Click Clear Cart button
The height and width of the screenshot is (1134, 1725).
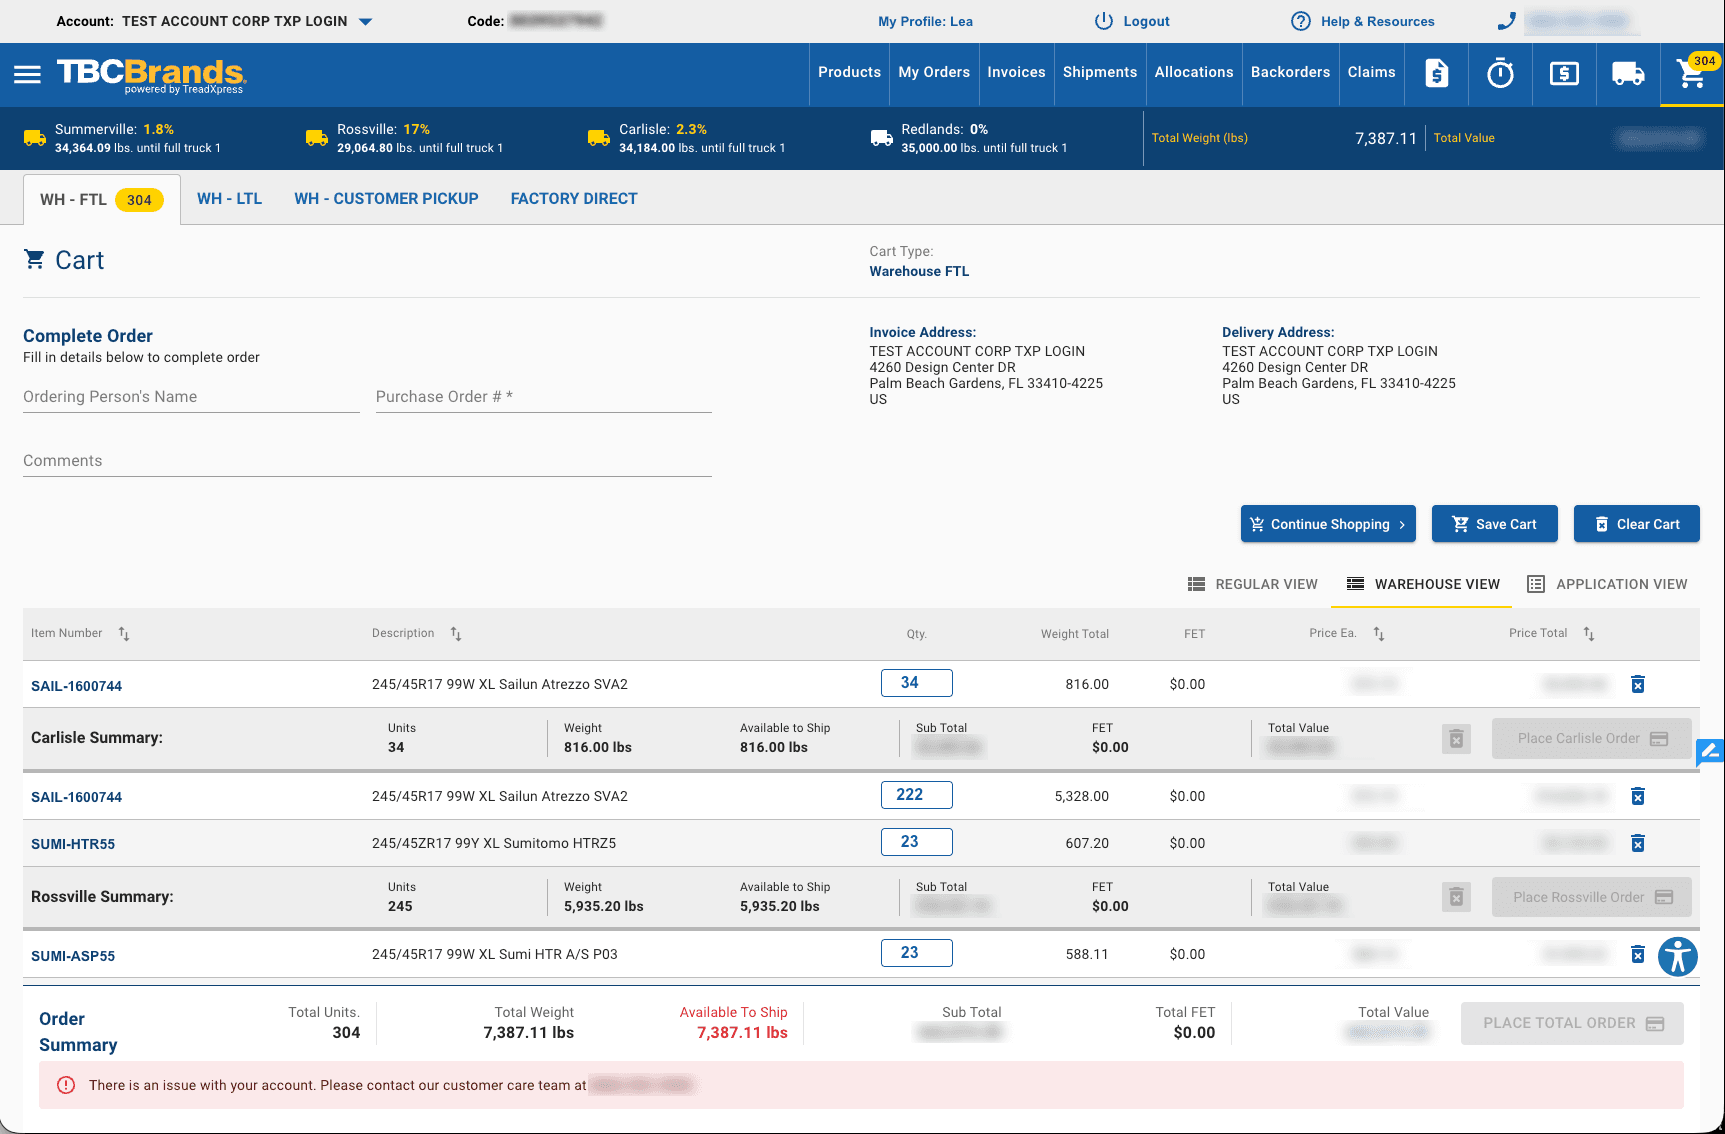pyautogui.click(x=1636, y=524)
